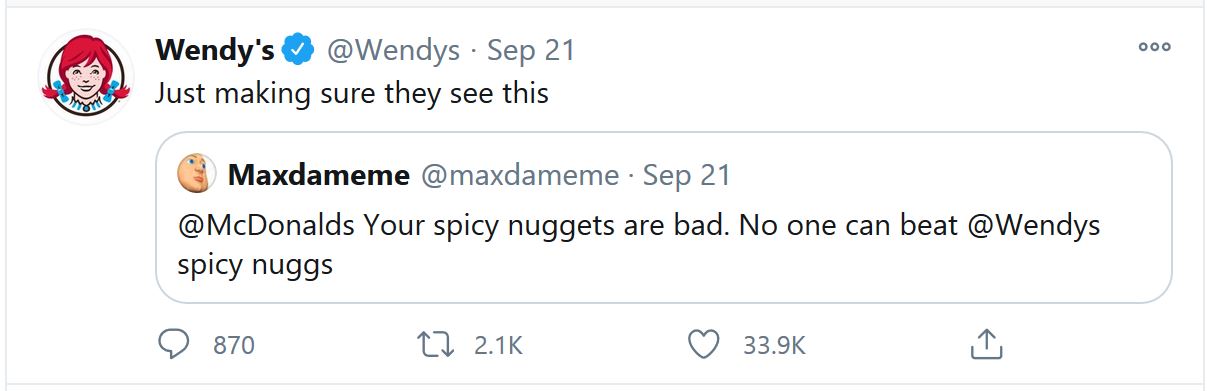The image size is (1207, 391).
Task: Click the Wendy's display name
Action: point(216,50)
